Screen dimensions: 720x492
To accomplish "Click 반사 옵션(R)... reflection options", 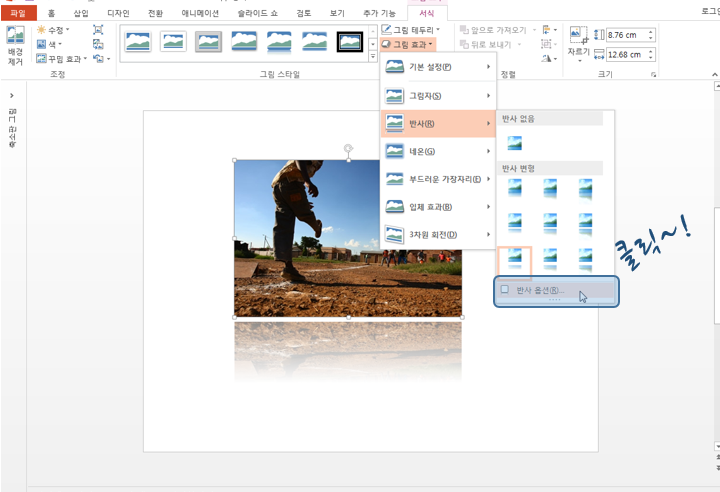I will (x=556, y=290).
